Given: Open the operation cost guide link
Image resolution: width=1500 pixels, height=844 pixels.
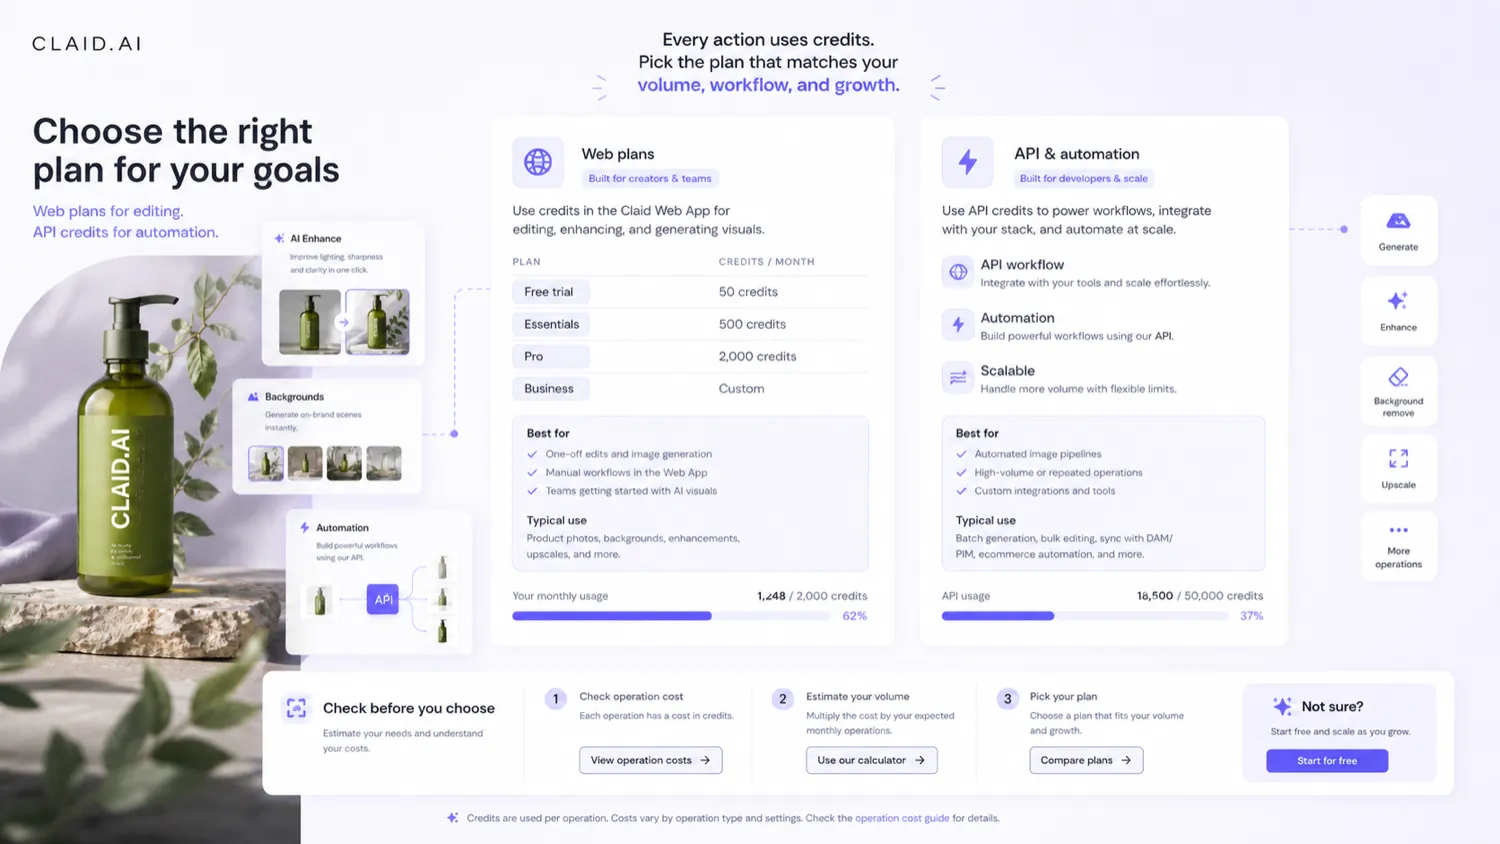Looking at the screenshot, I should [902, 818].
